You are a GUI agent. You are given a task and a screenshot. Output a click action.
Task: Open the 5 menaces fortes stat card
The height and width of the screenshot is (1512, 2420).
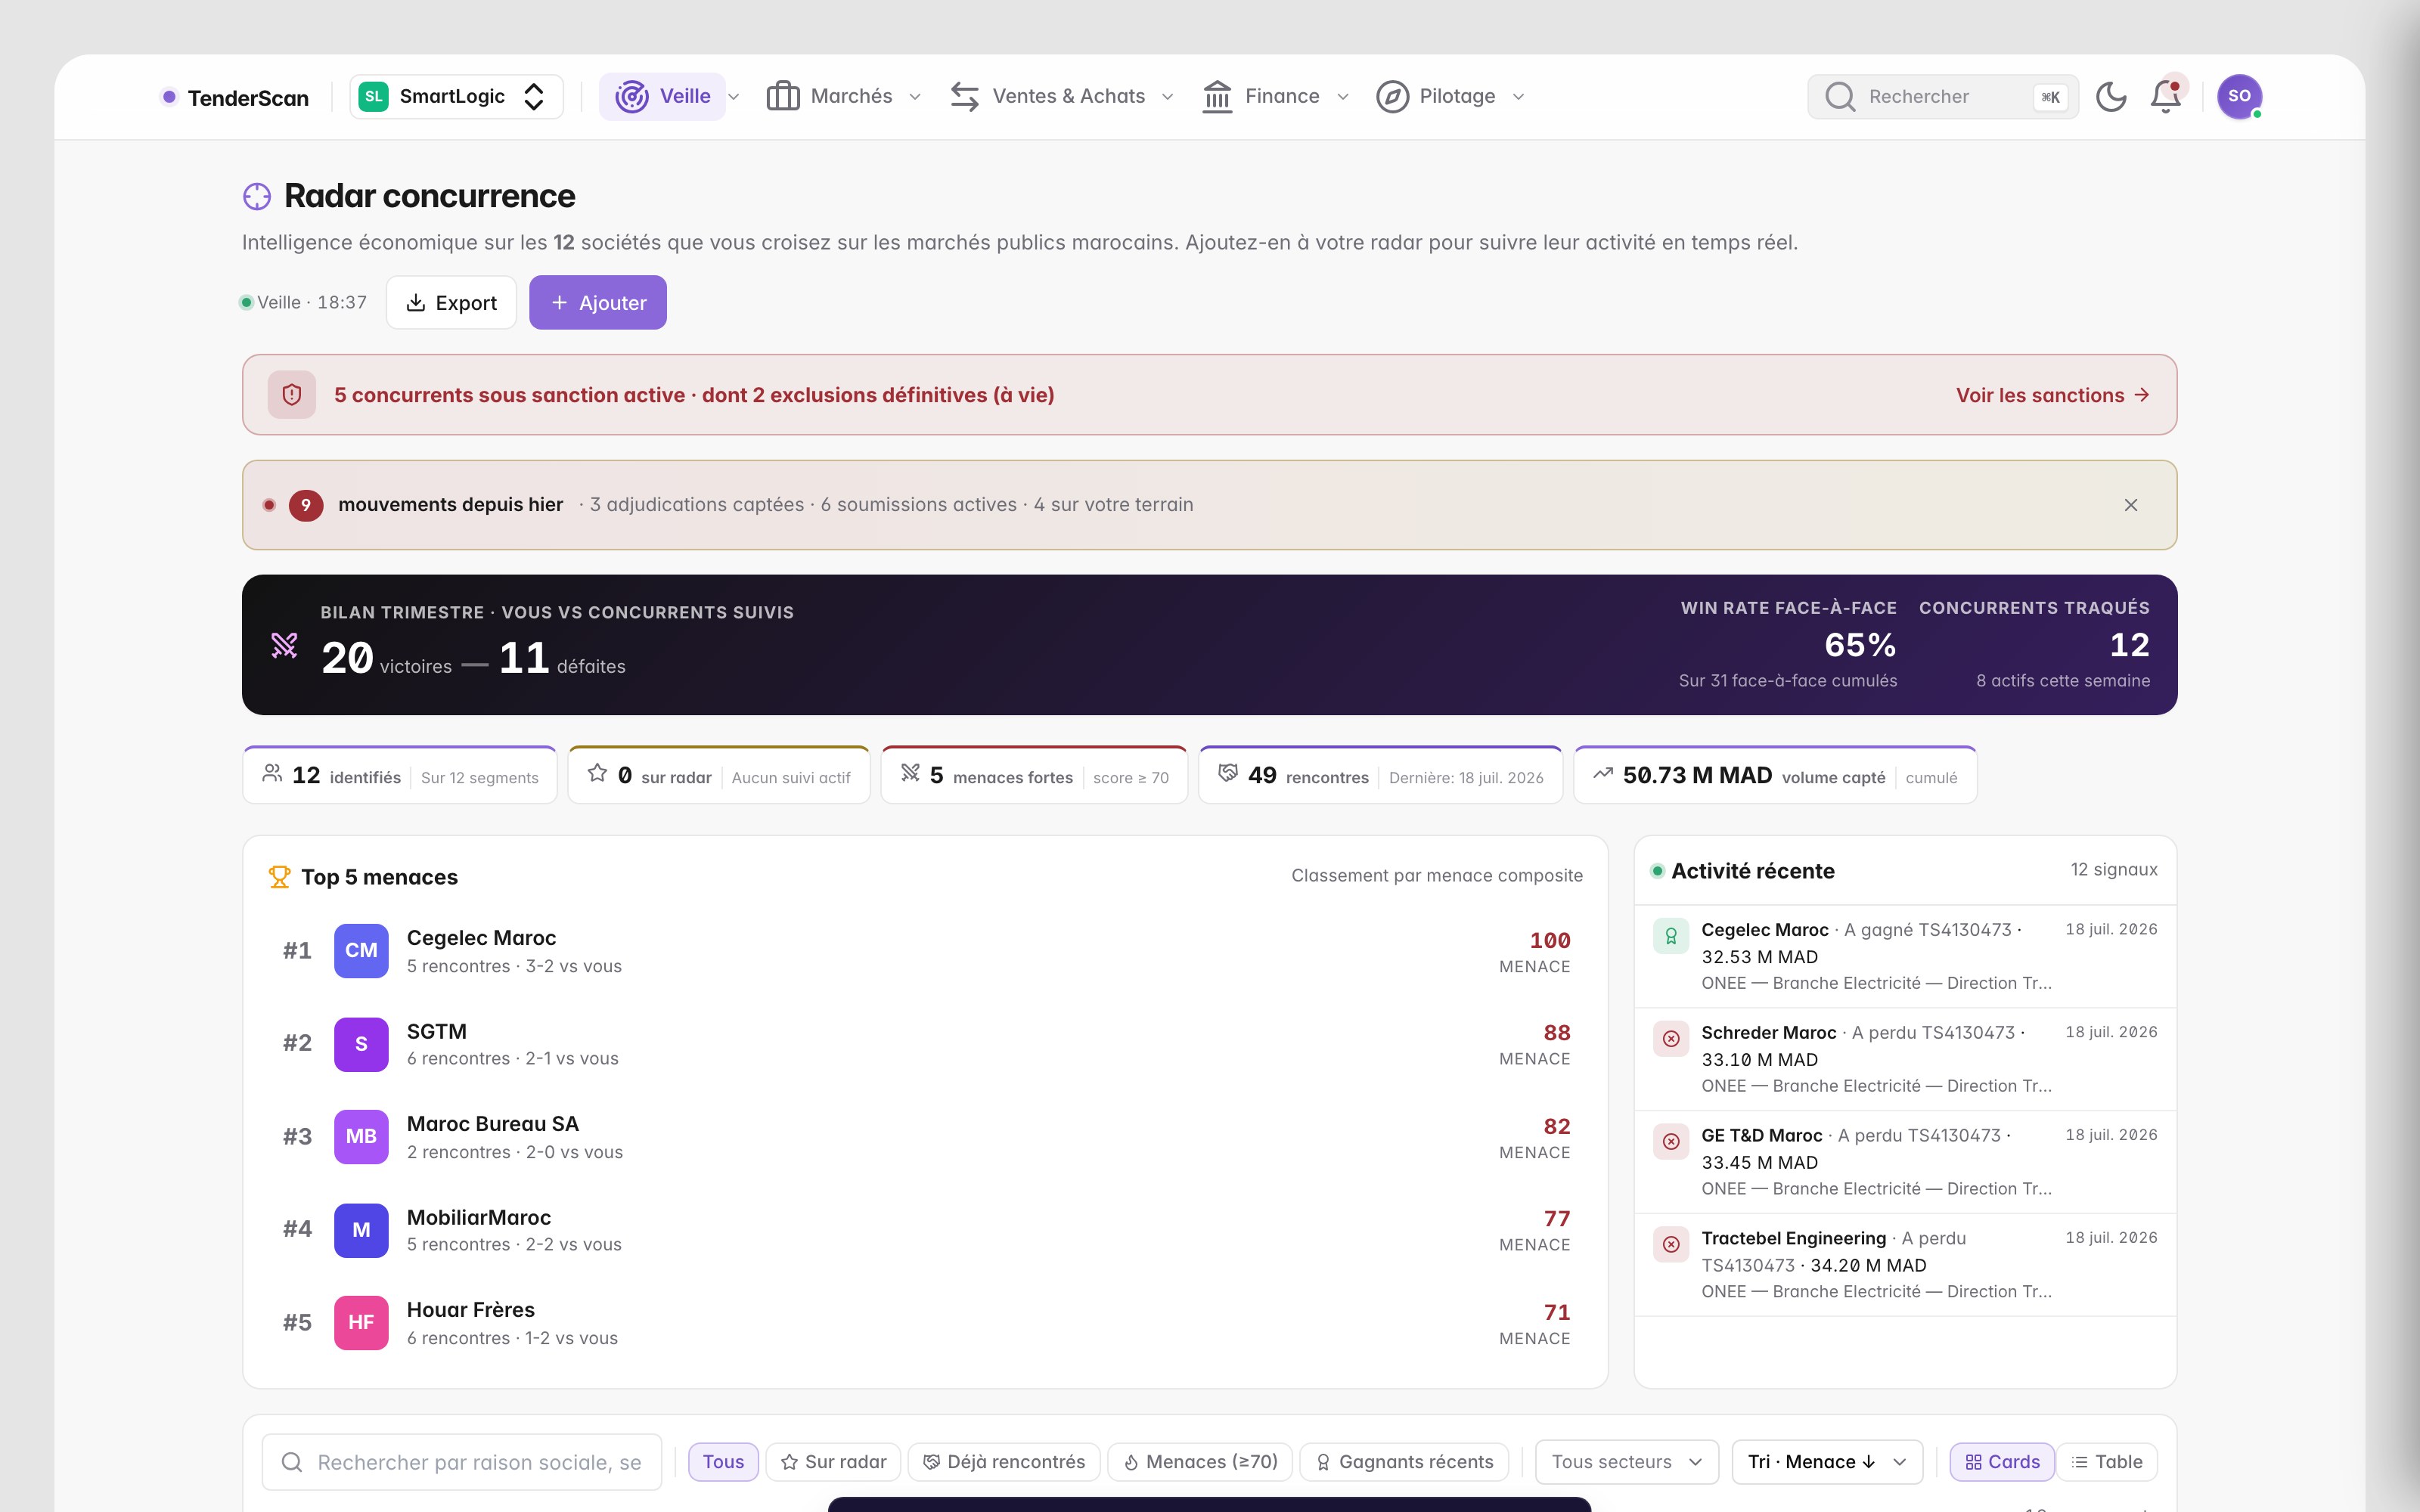(1034, 775)
